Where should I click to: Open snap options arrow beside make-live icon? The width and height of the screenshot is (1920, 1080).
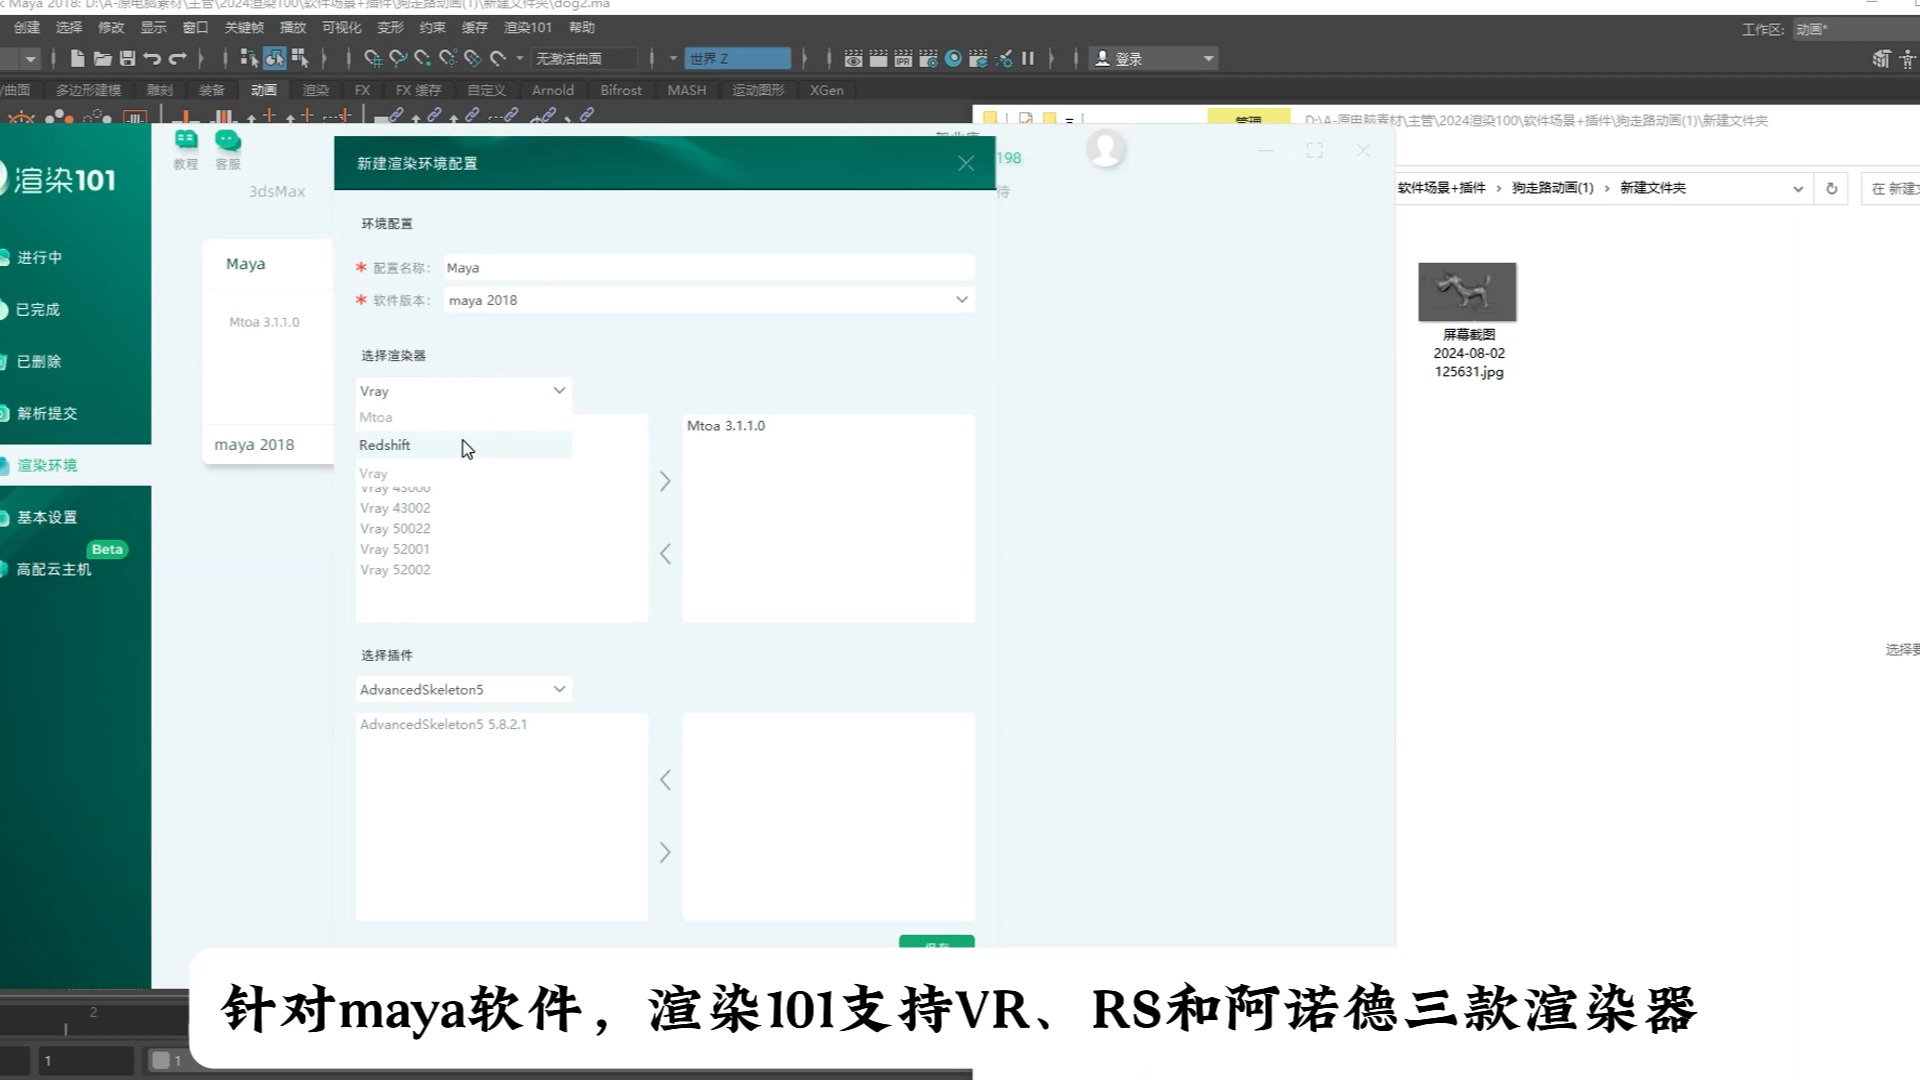(x=519, y=59)
